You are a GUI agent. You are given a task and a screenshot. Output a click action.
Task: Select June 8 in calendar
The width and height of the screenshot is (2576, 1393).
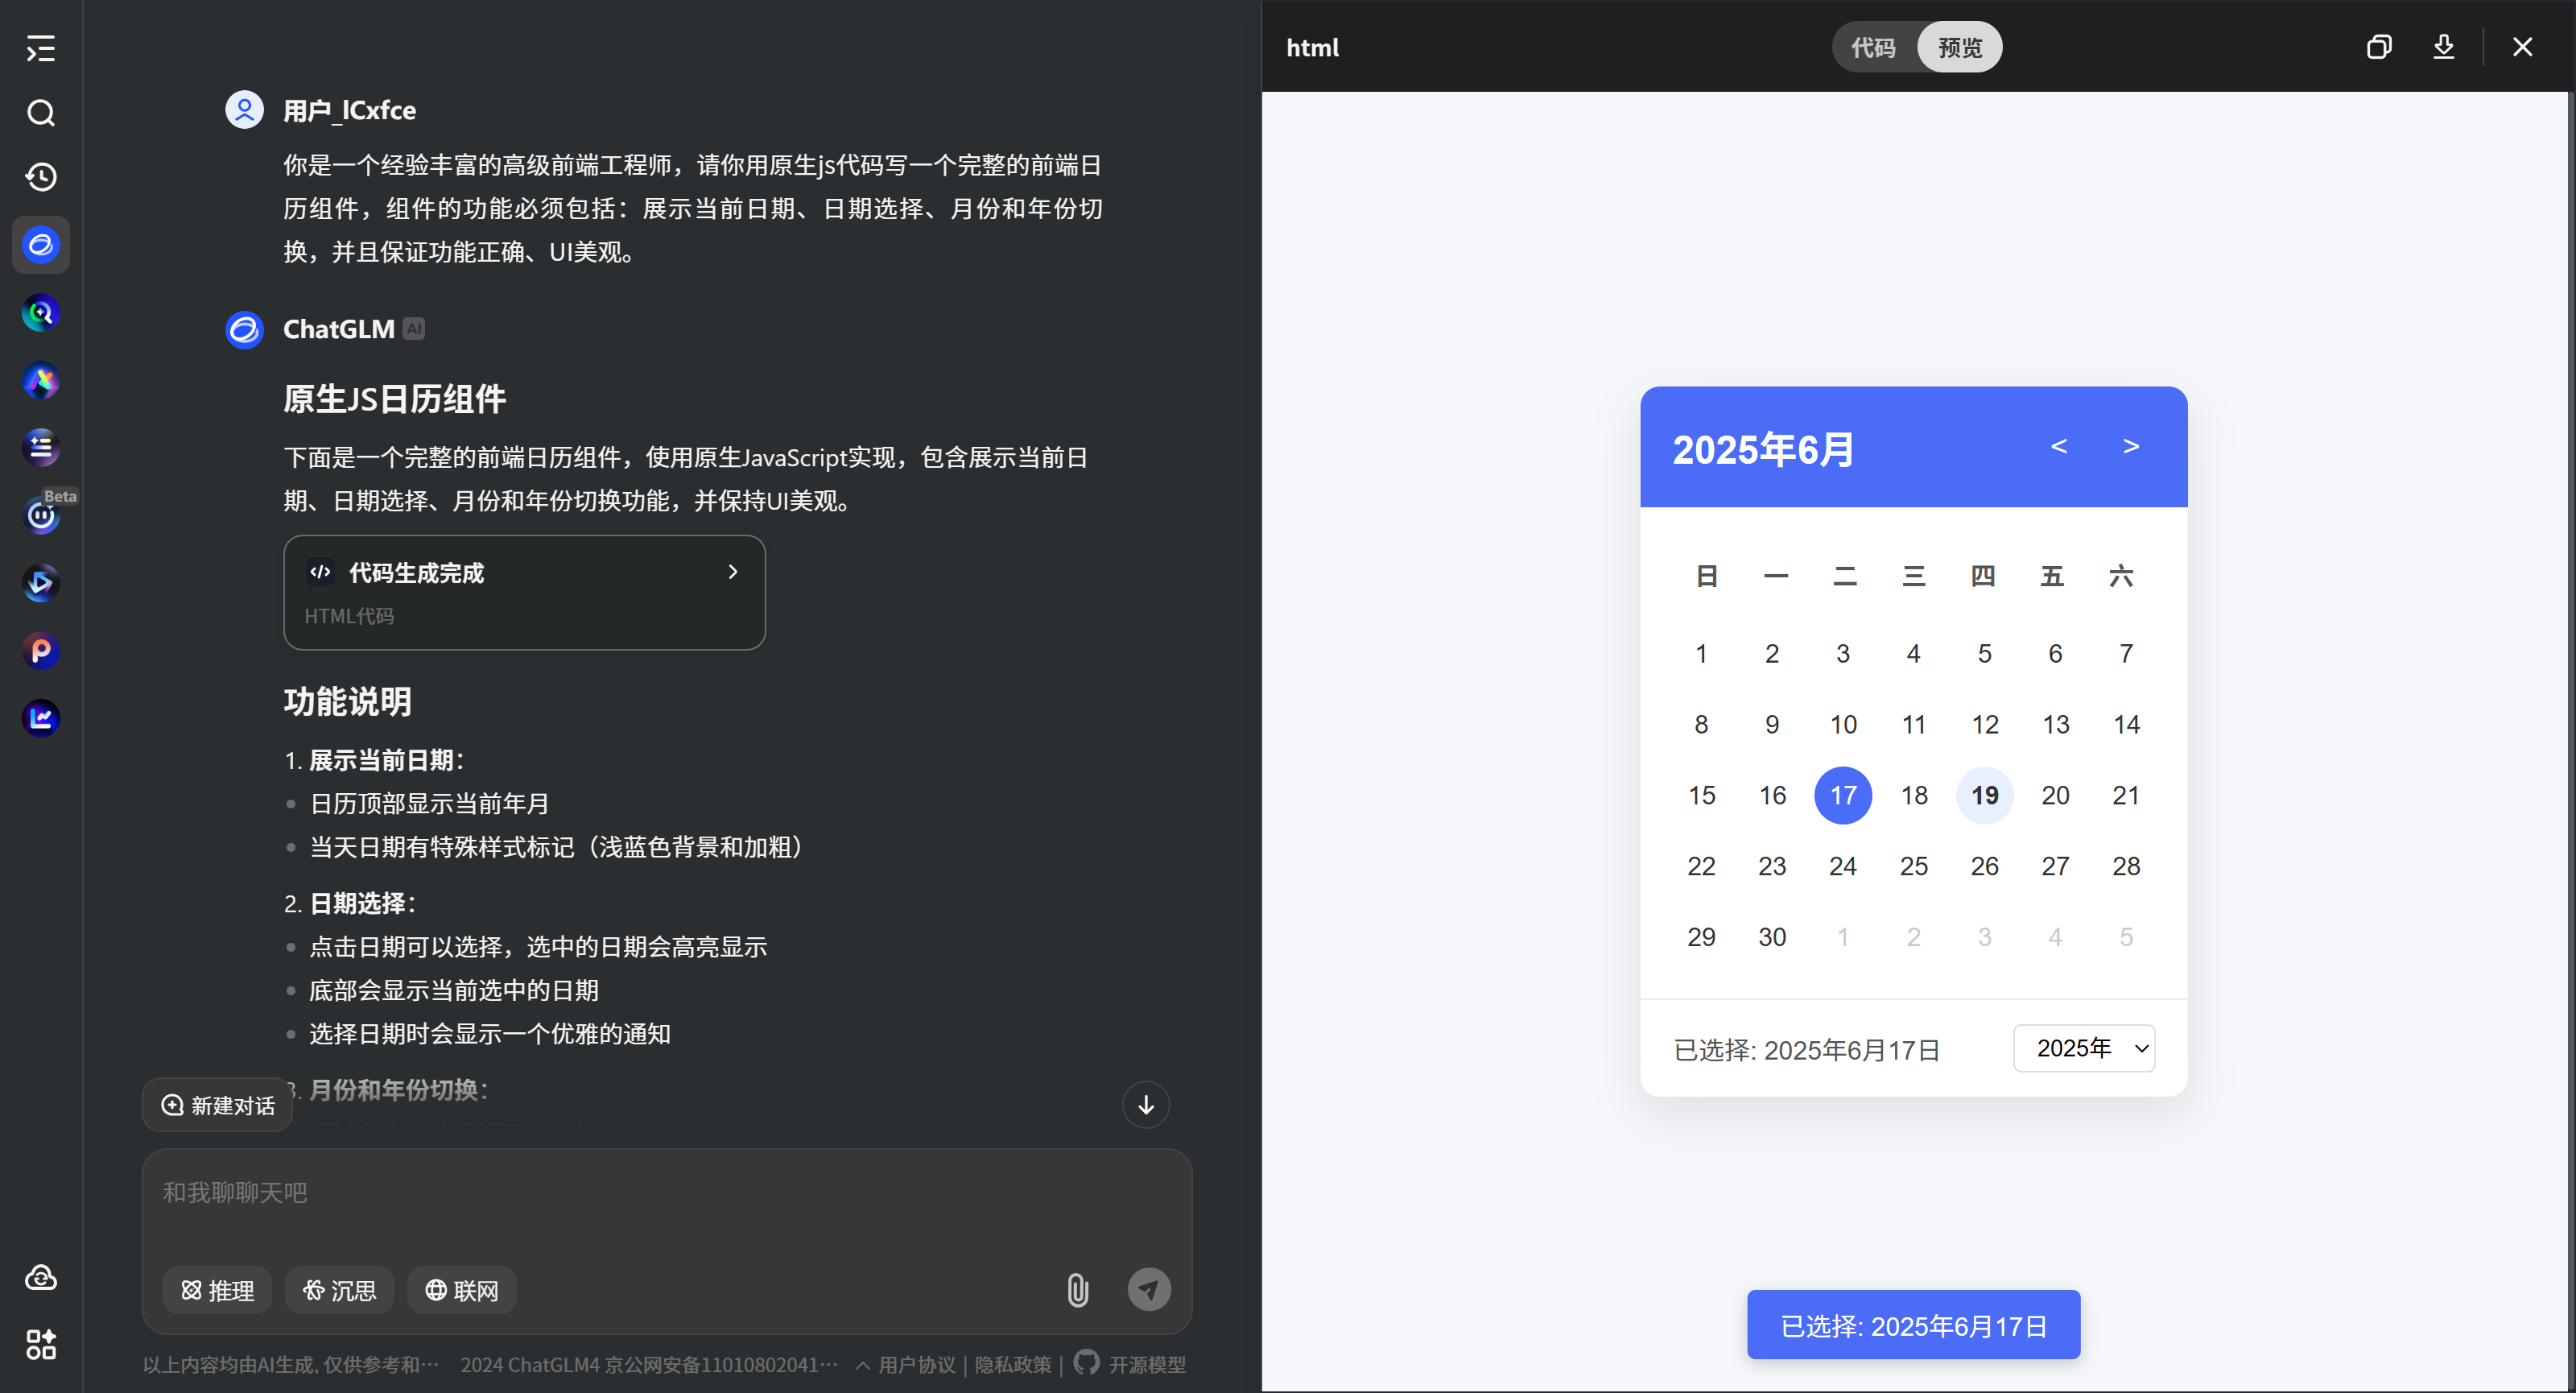click(1701, 724)
